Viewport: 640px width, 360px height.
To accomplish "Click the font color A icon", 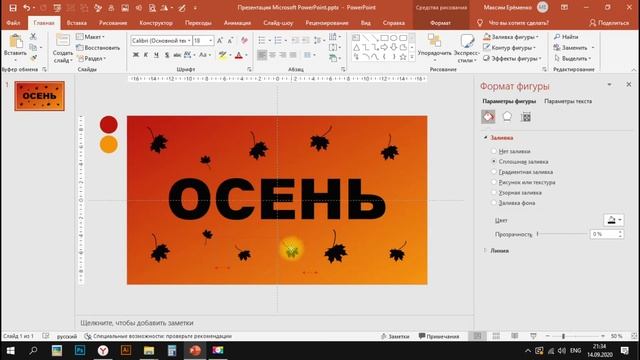I will click(x=239, y=55).
